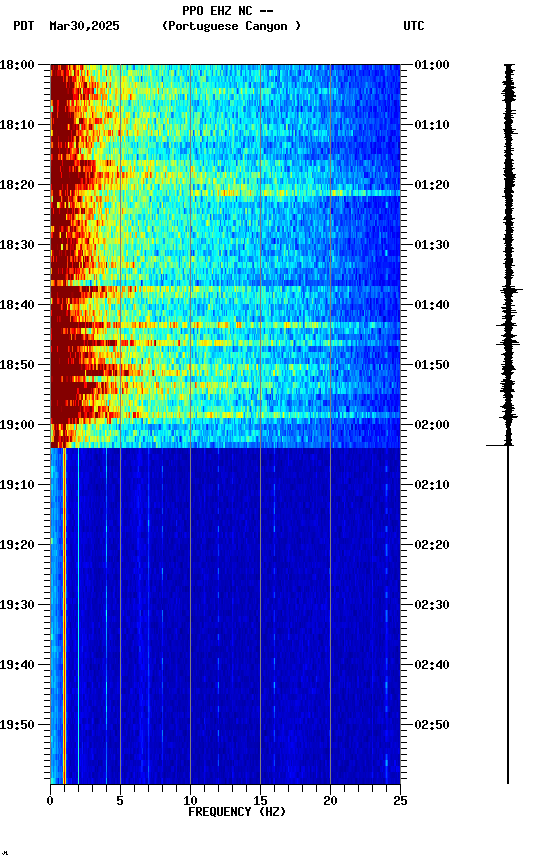Click the red vertical line at 1 Hz in the quiet section
The image size is (552, 864).
point(64,616)
